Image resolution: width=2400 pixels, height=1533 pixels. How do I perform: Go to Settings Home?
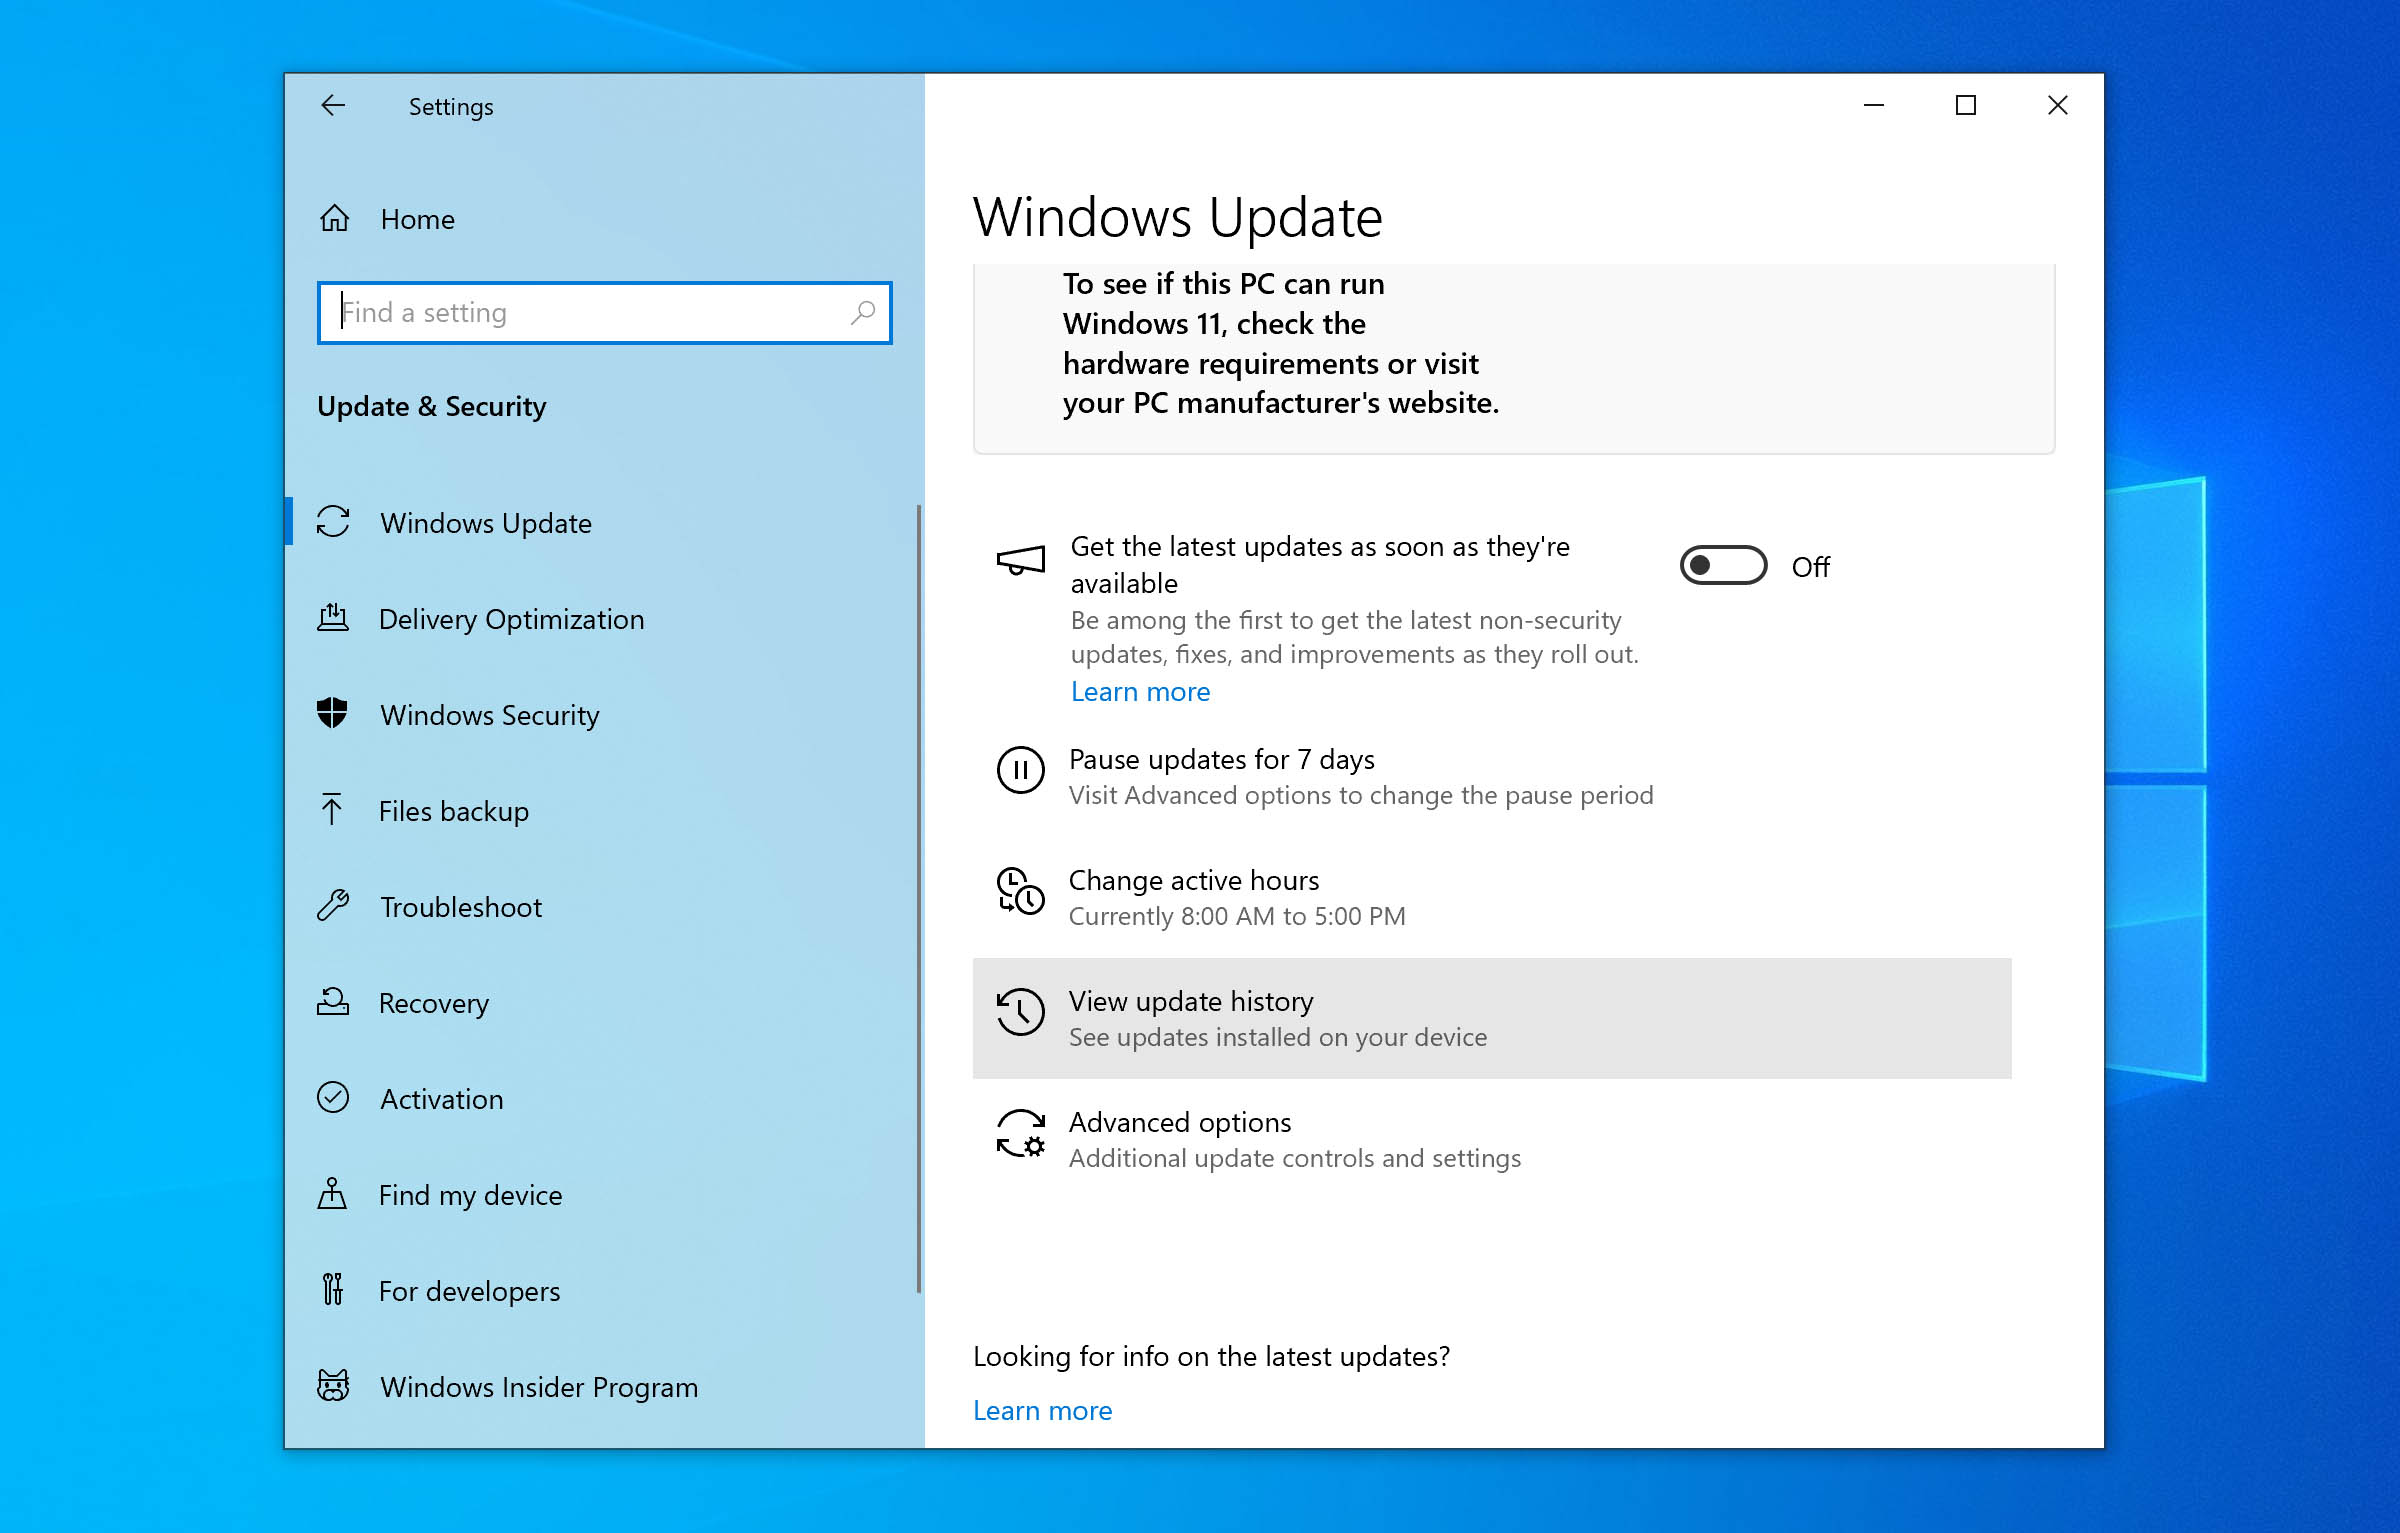[x=604, y=219]
